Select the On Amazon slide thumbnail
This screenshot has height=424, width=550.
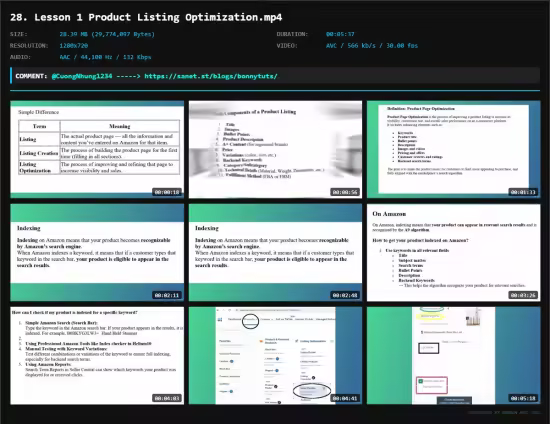(454, 253)
